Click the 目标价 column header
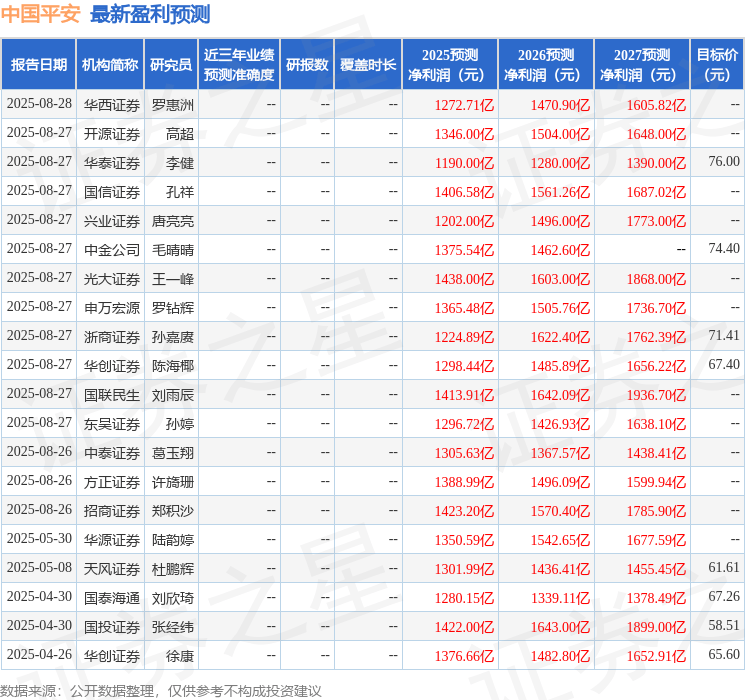 [717, 65]
